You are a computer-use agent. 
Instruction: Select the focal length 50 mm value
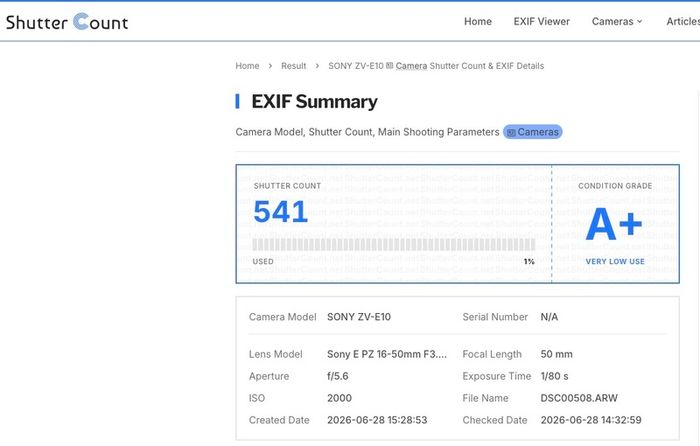point(556,354)
